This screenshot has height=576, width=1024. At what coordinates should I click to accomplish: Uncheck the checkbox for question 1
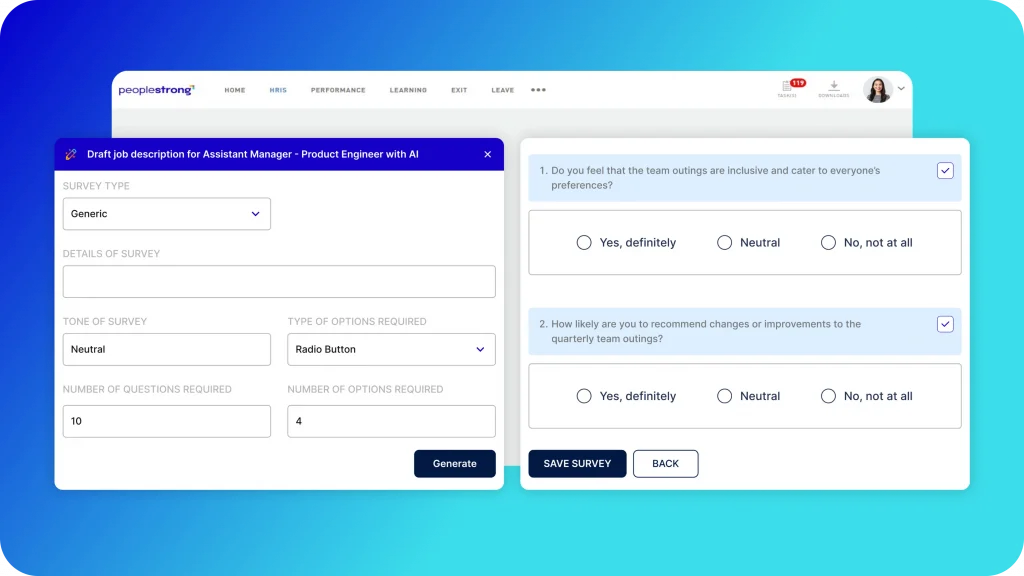(x=945, y=171)
